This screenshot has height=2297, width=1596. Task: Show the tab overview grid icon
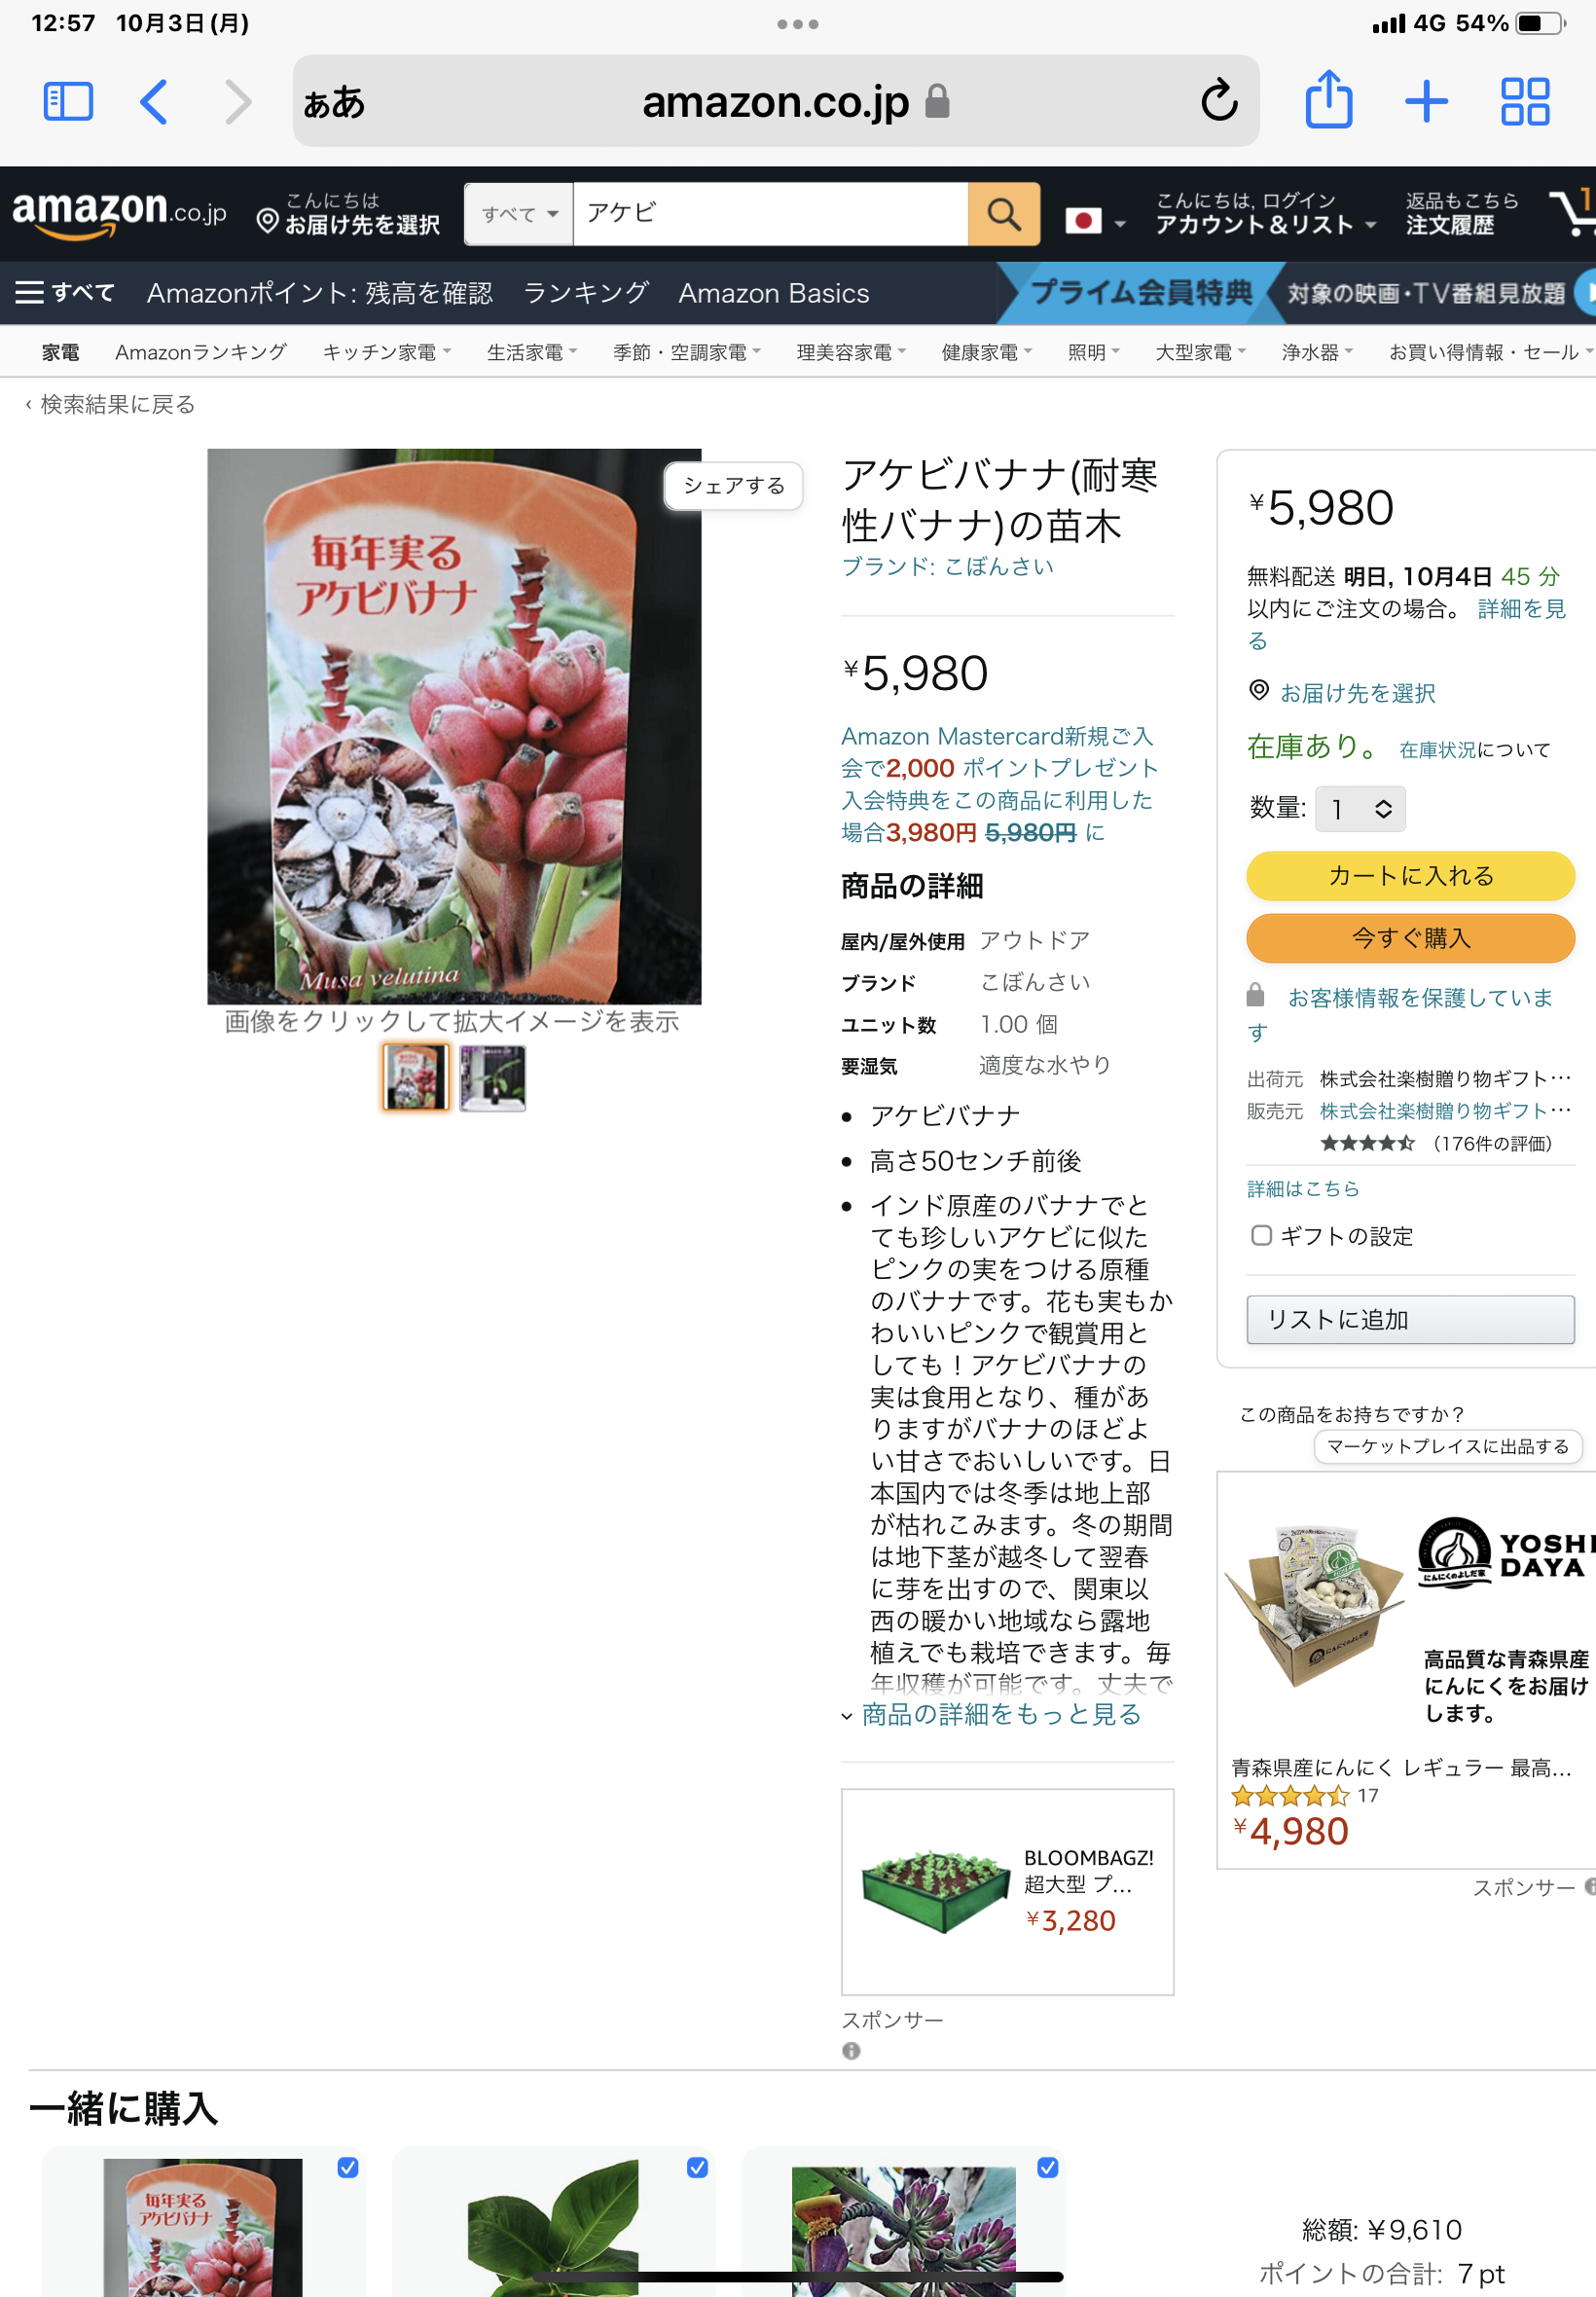pyautogui.click(x=1524, y=101)
